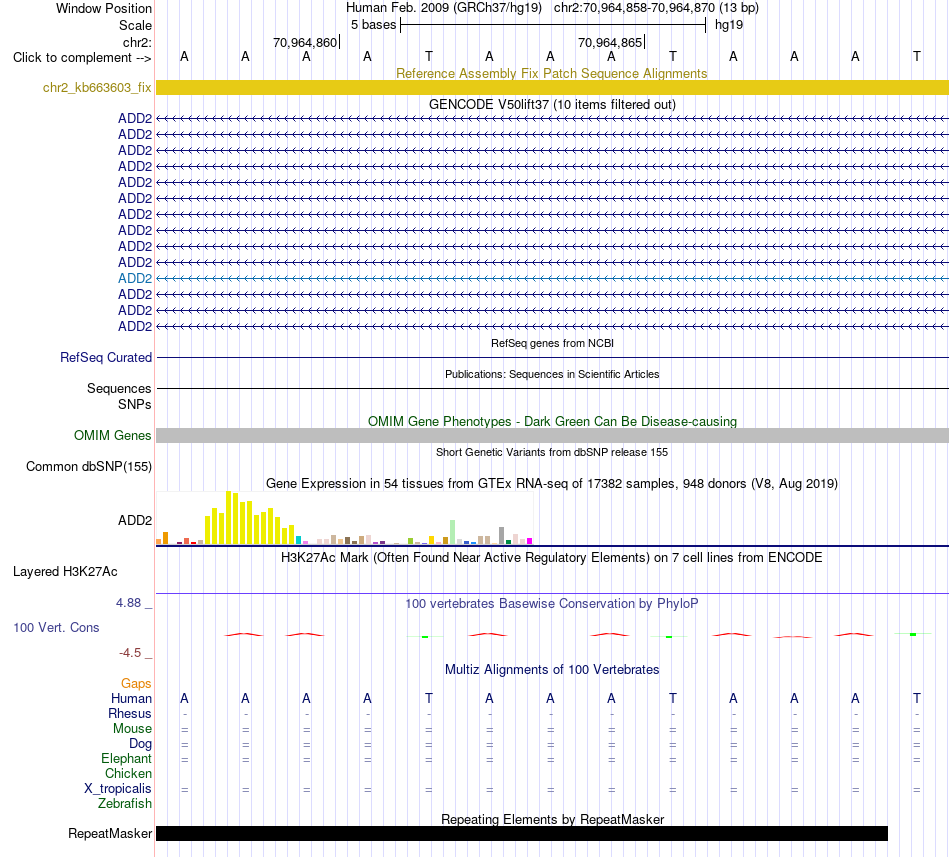Screen dimensions: 950x857
Task: Click the '5 bases' scale bar label
Action: pos(373,25)
